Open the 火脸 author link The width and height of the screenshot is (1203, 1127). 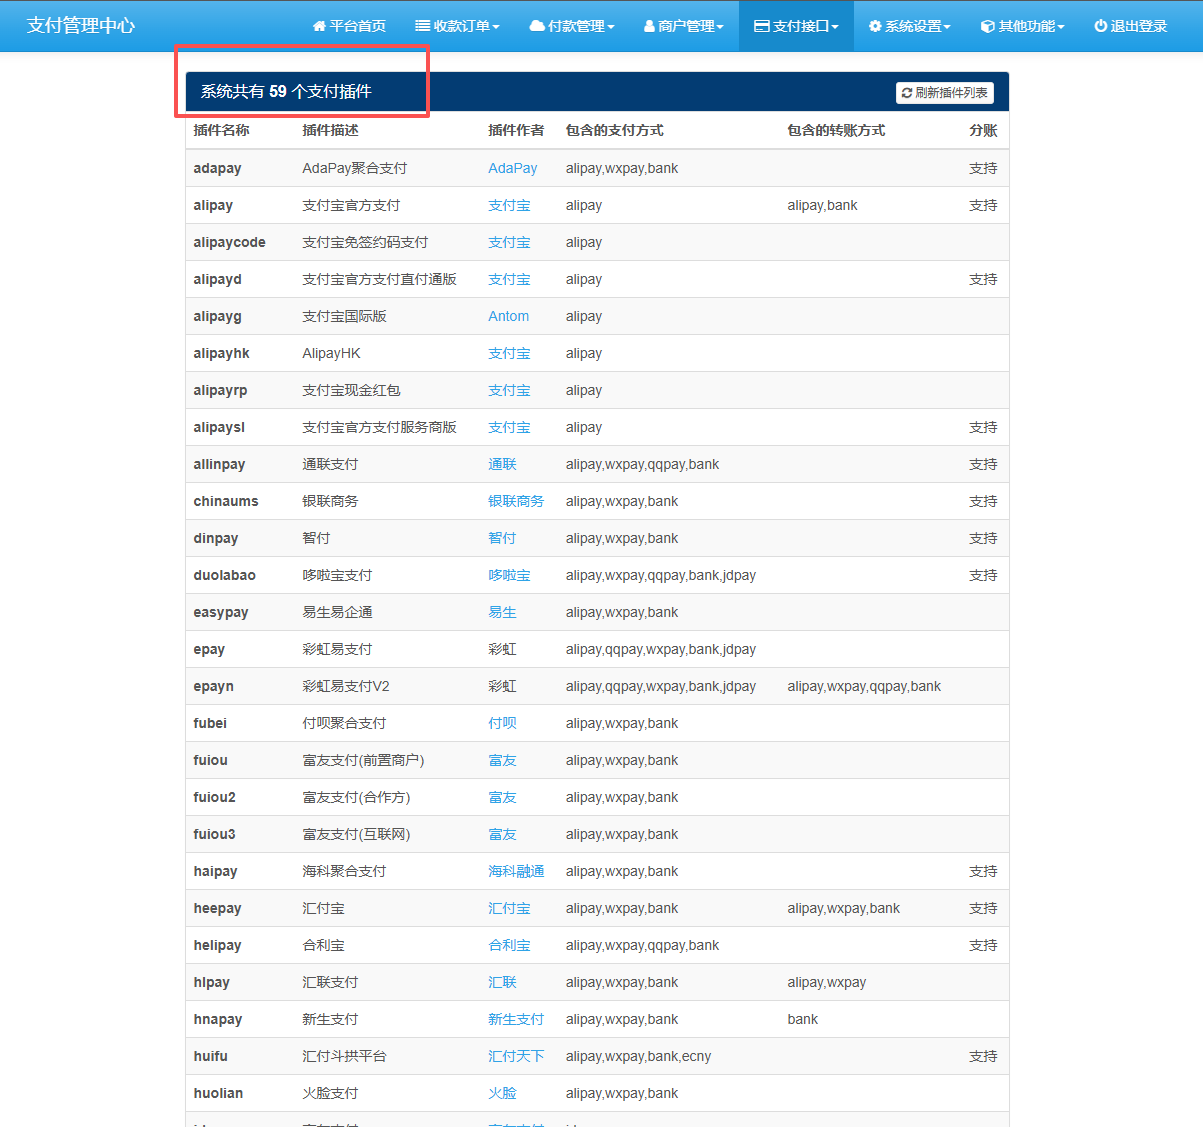tap(502, 1093)
